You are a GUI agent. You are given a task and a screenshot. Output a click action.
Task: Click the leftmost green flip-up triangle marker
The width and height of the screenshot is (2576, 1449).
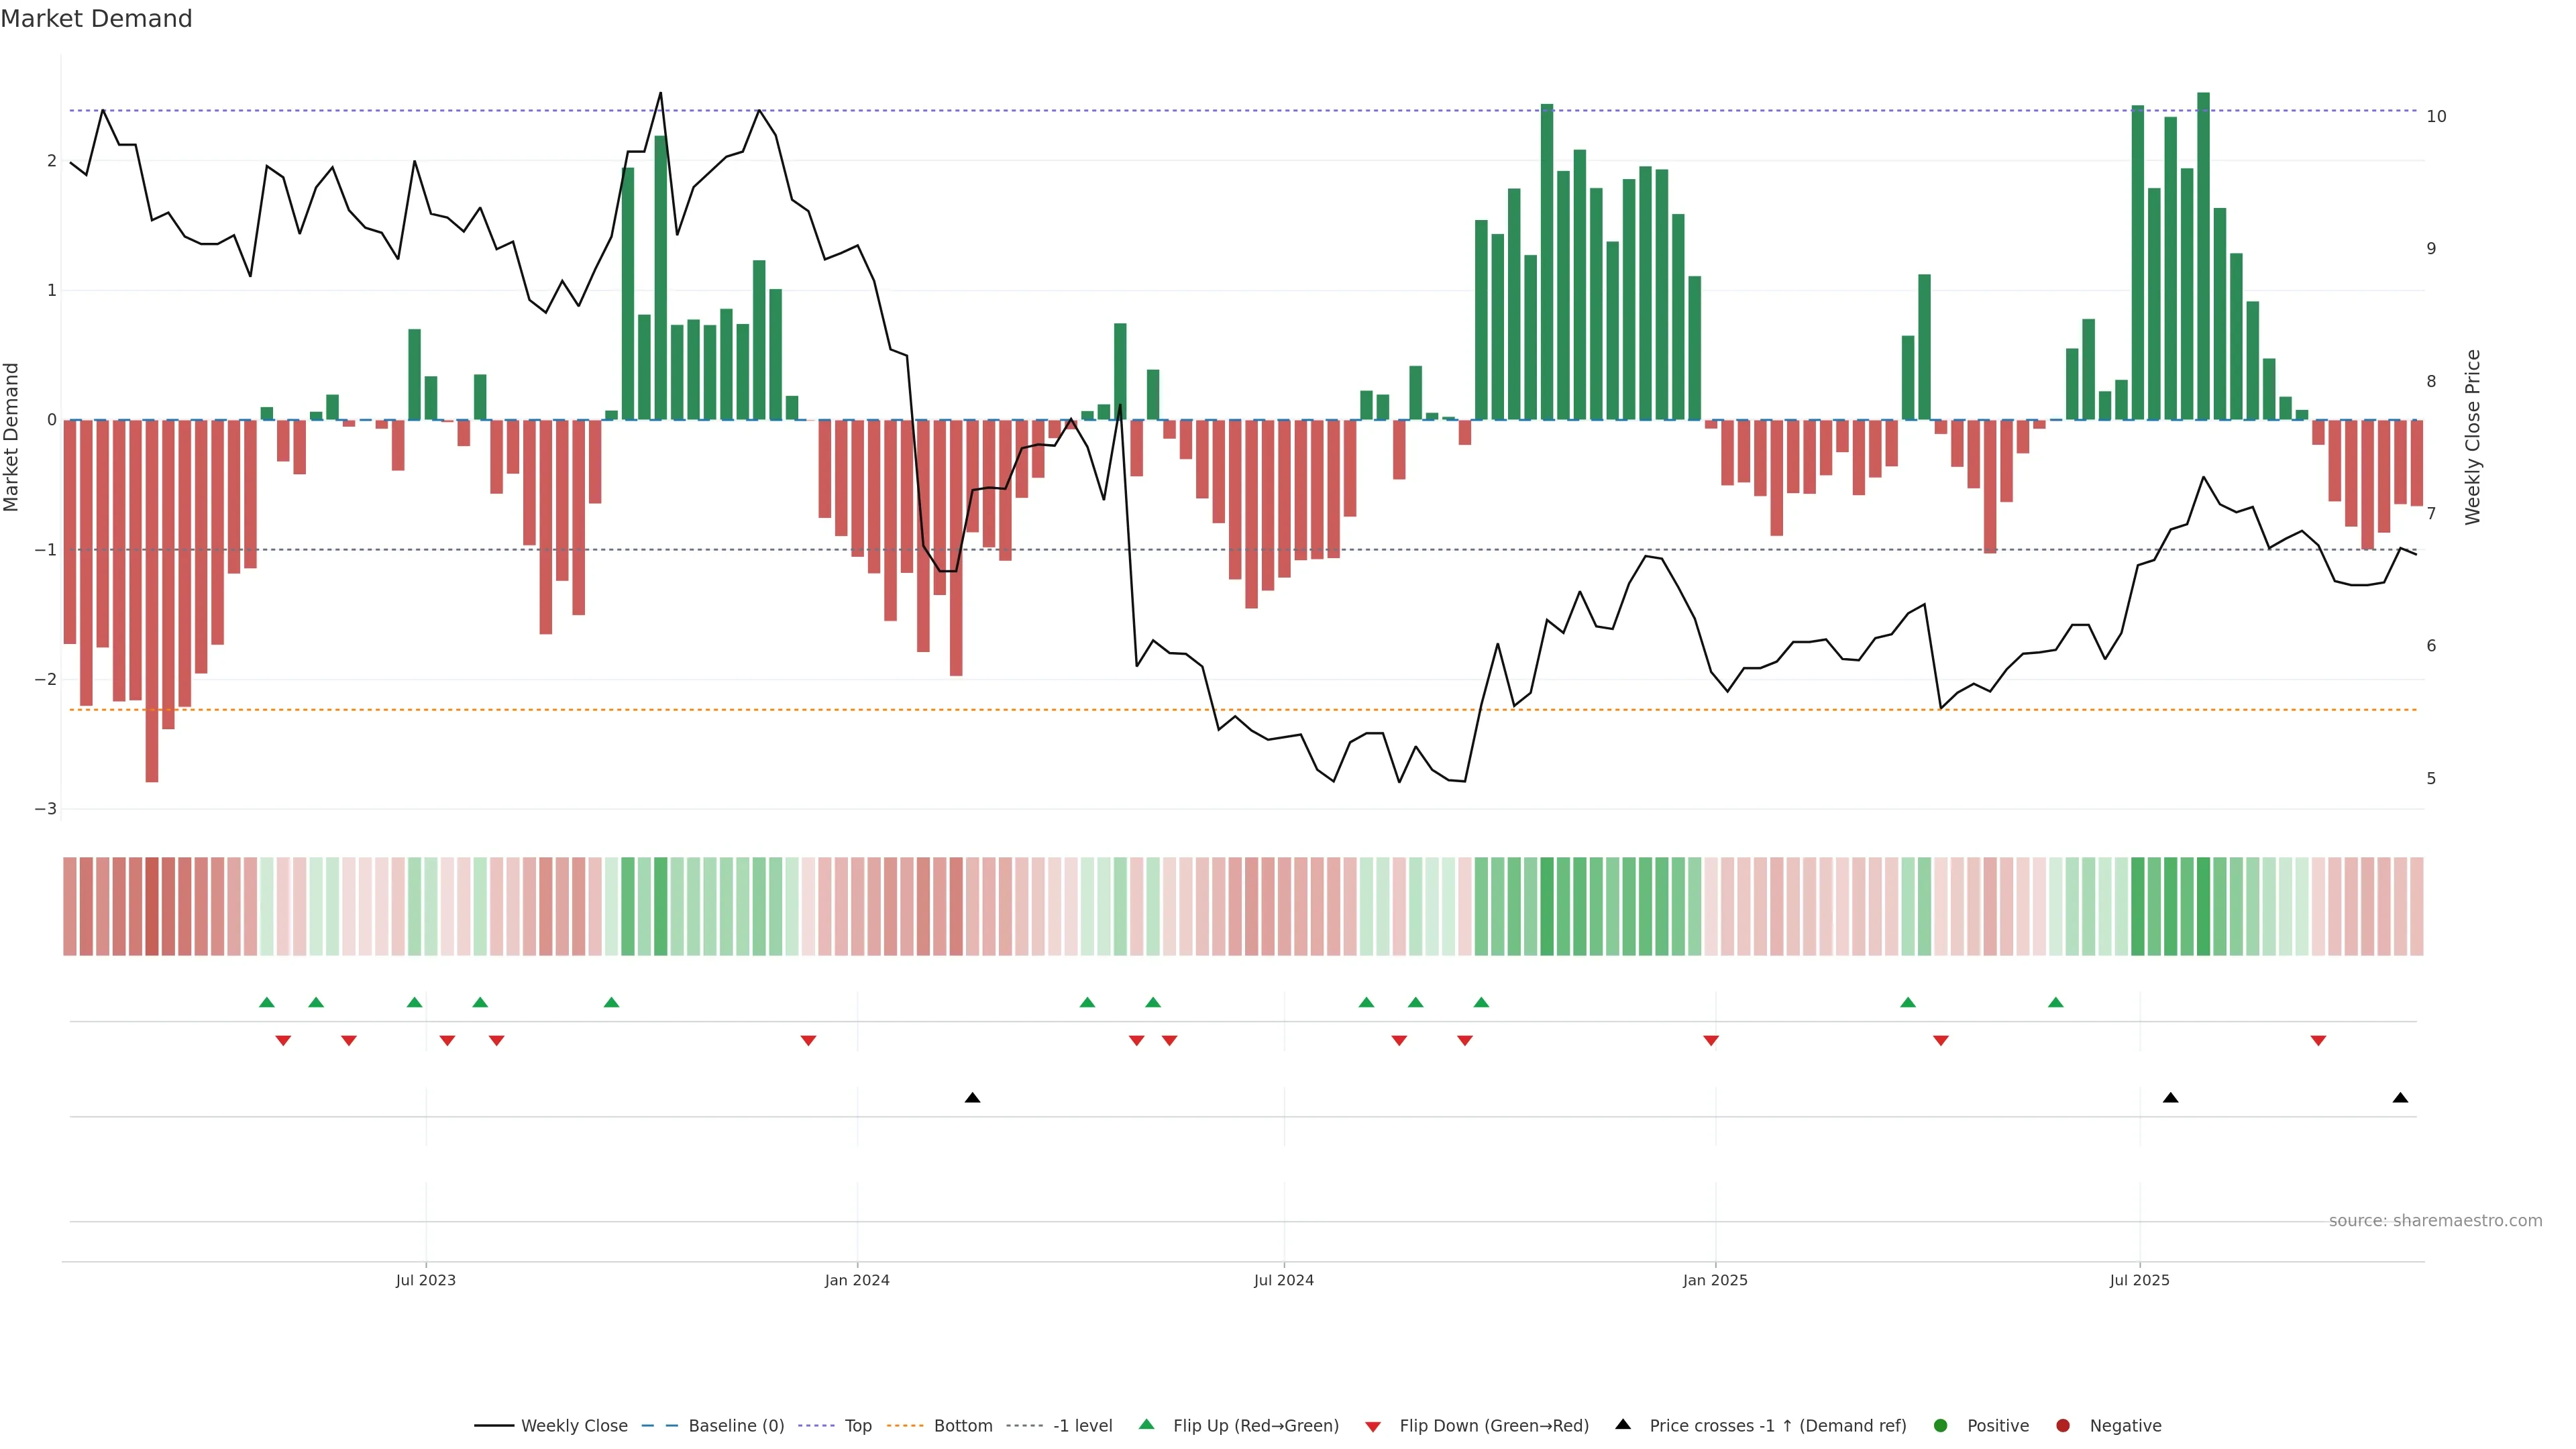(266, 1002)
